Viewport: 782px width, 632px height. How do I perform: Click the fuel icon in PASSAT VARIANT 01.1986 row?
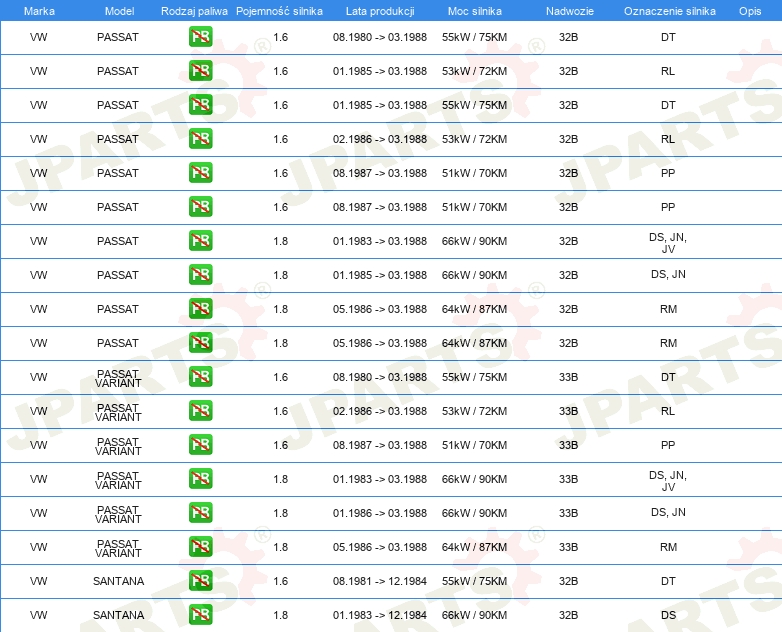click(x=200, y=513)
